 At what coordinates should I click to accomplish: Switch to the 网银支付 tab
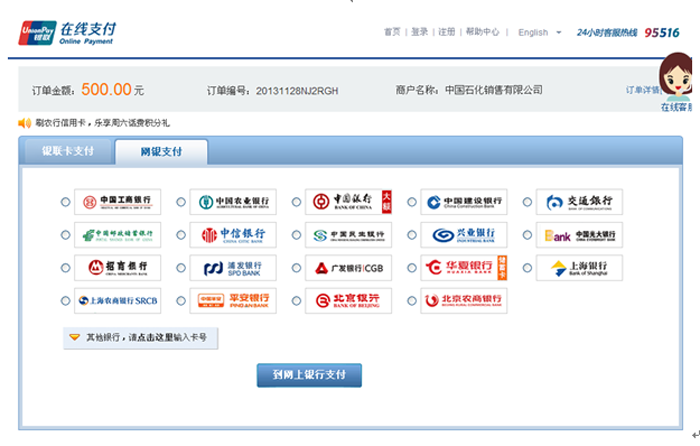point(161,152)
